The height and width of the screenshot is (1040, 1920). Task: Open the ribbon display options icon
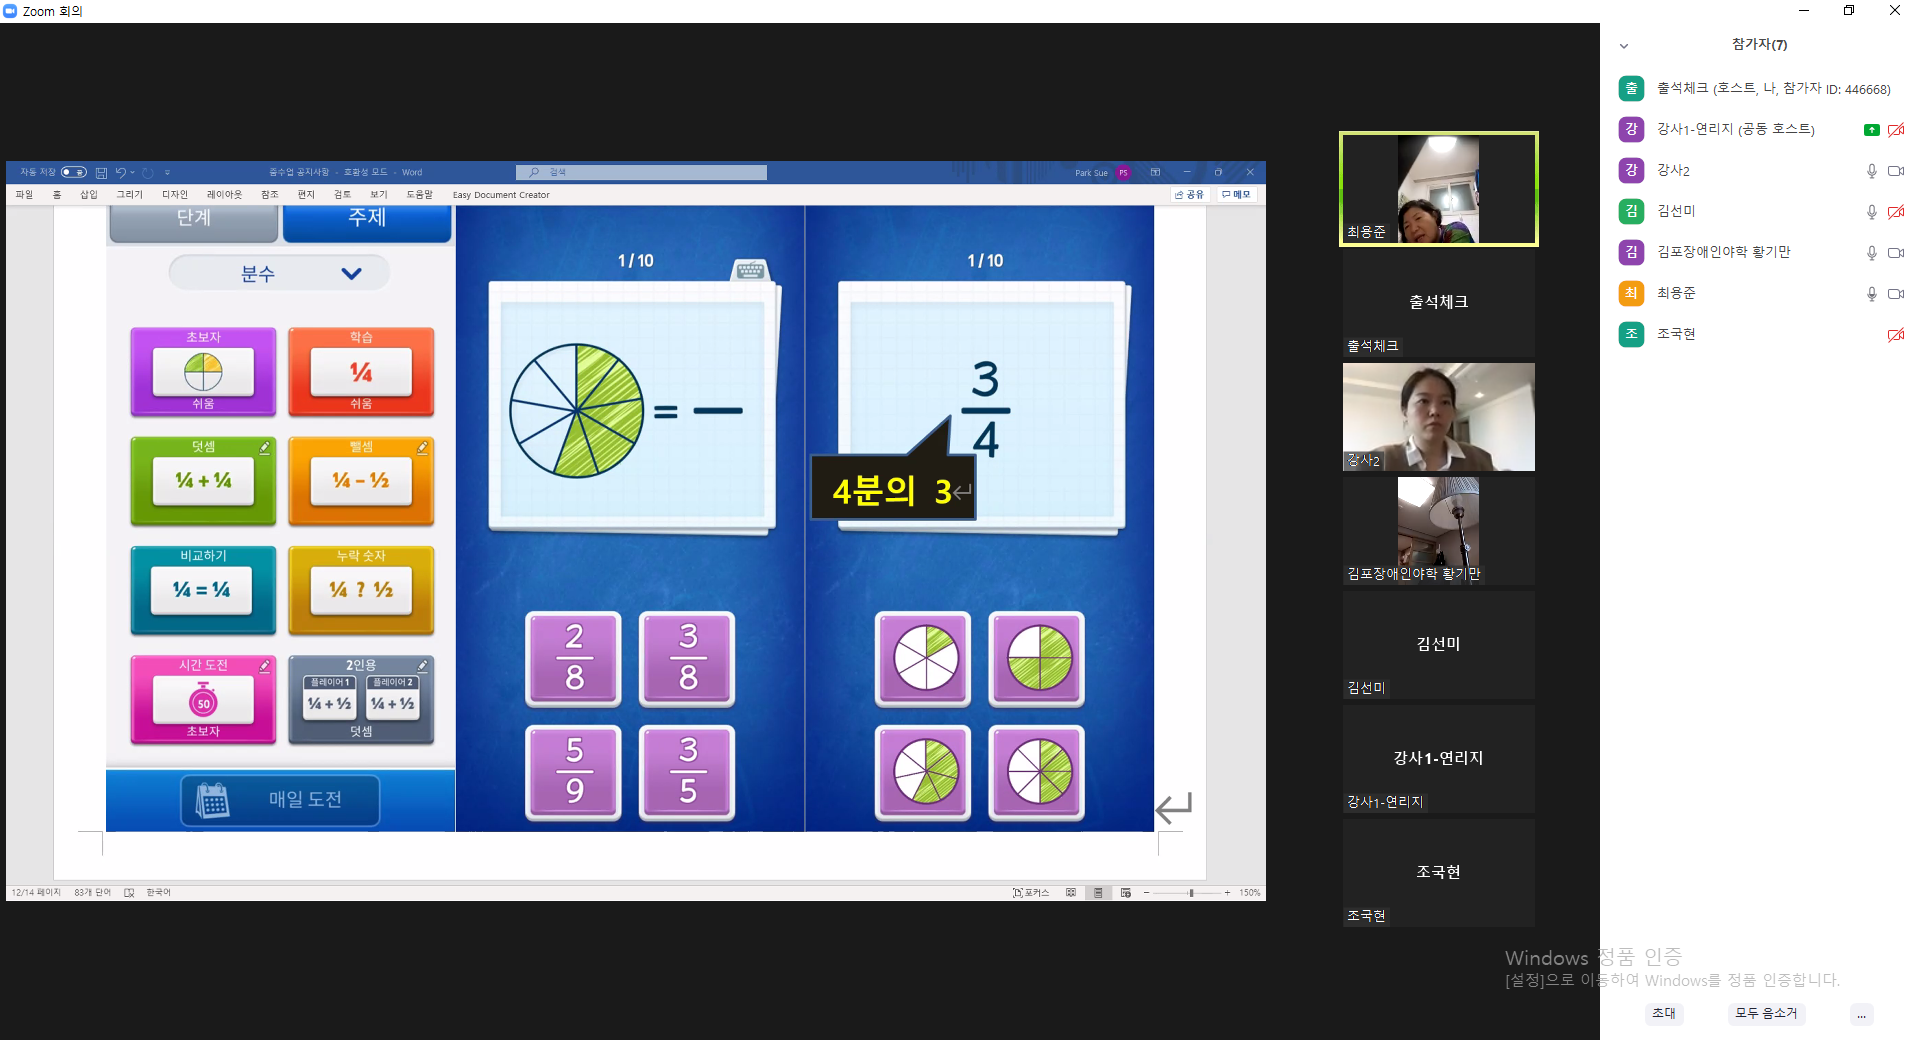[1155, 172]
